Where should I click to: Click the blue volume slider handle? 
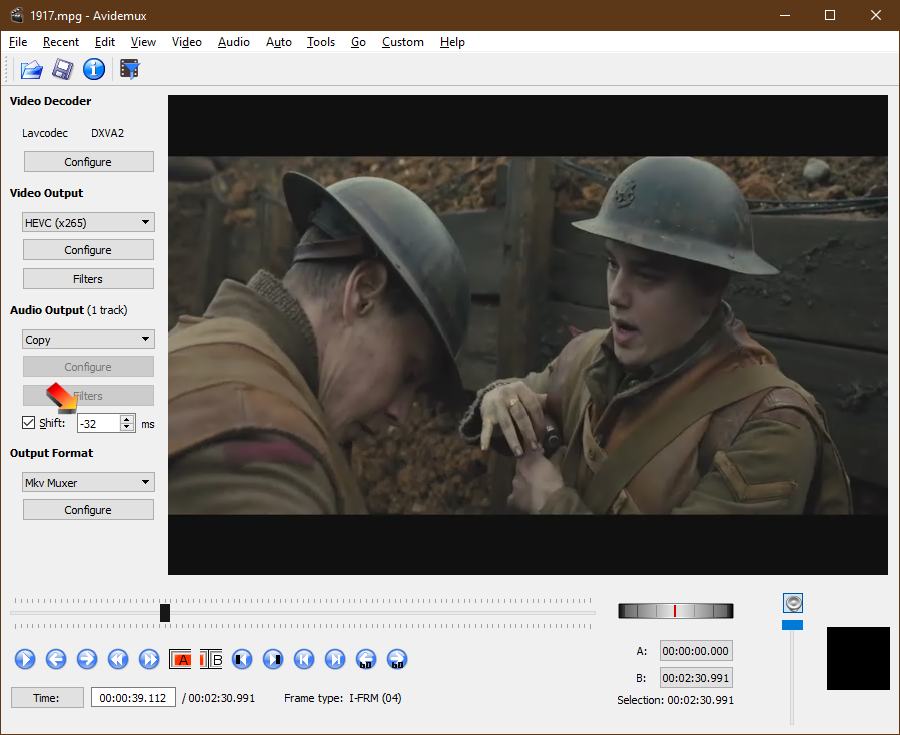[x=792, y=625]
